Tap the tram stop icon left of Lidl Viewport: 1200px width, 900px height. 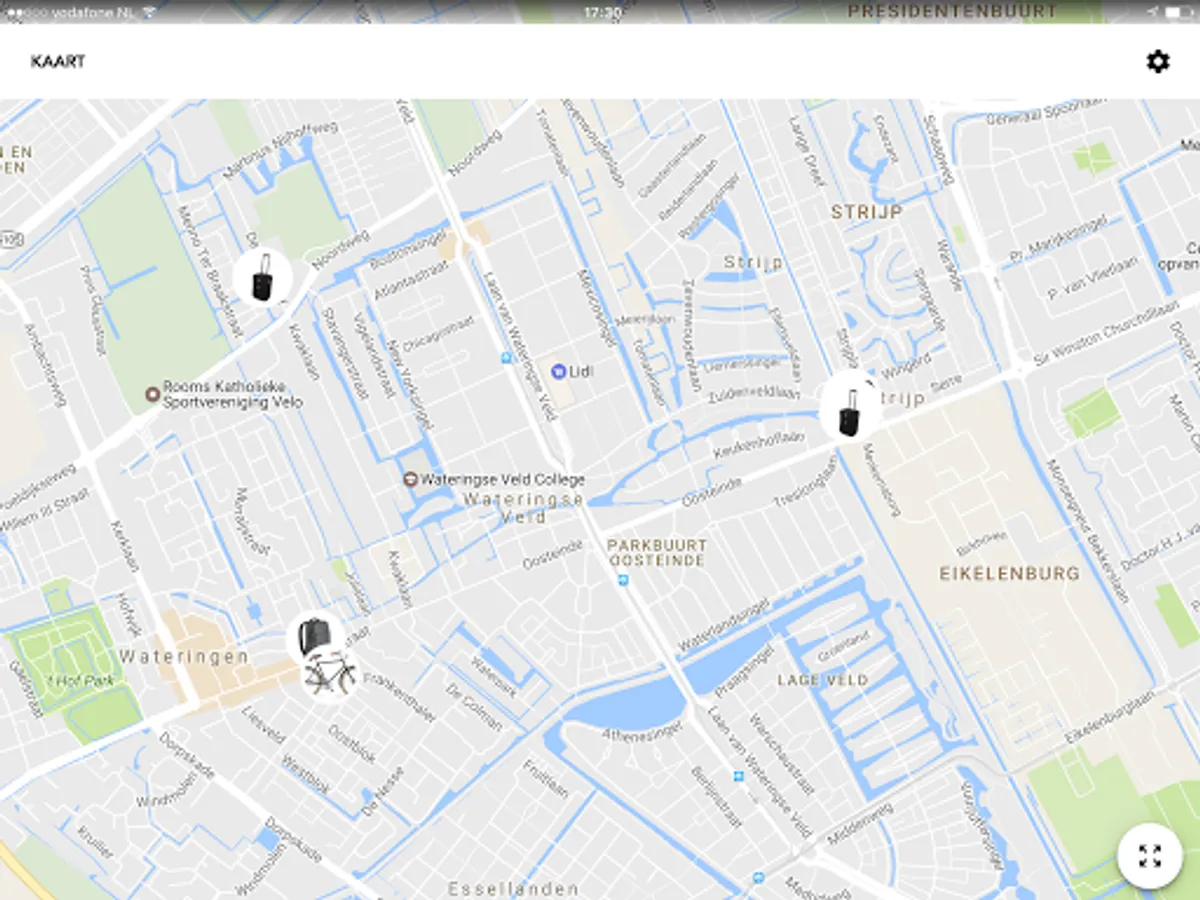[x=506, y=357]
